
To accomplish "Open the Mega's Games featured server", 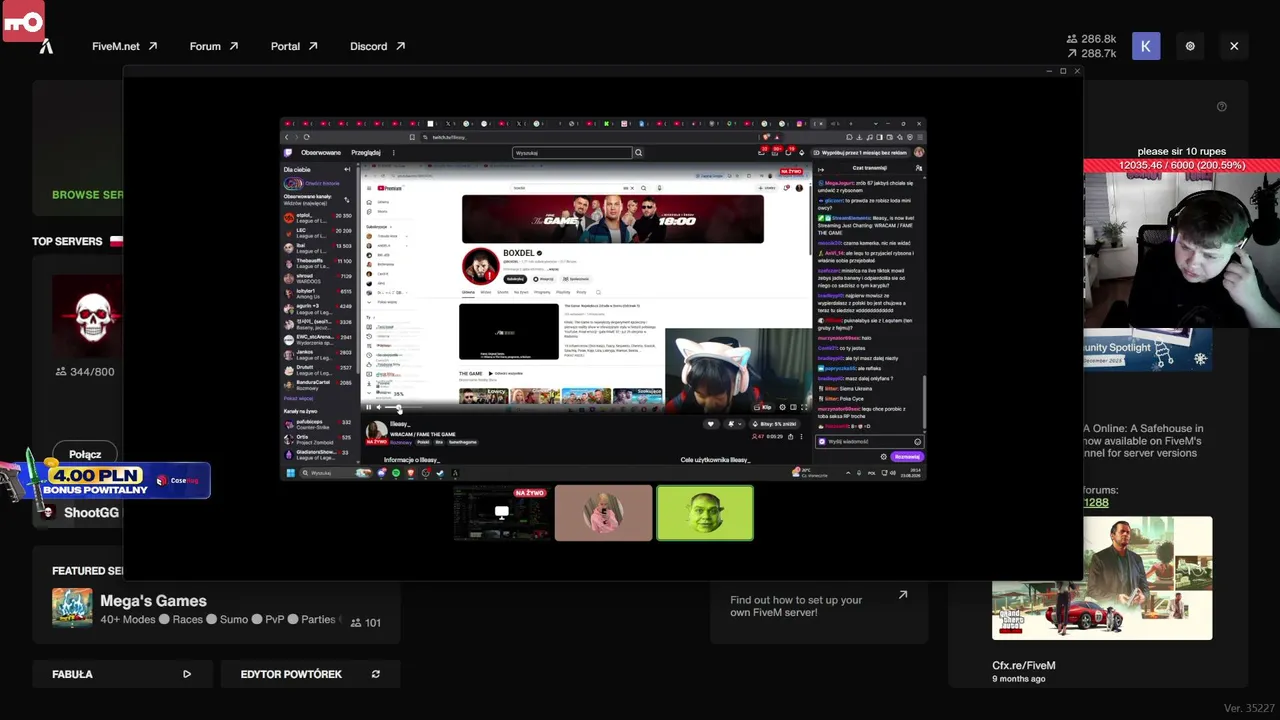I will pyautogui.click(x=216, y=607).
